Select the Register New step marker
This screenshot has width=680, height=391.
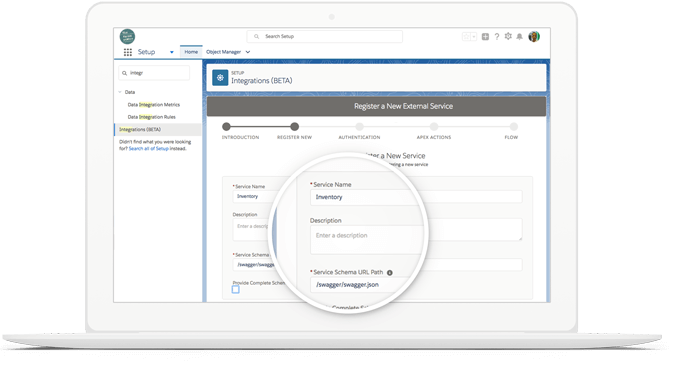coord(294,127)
